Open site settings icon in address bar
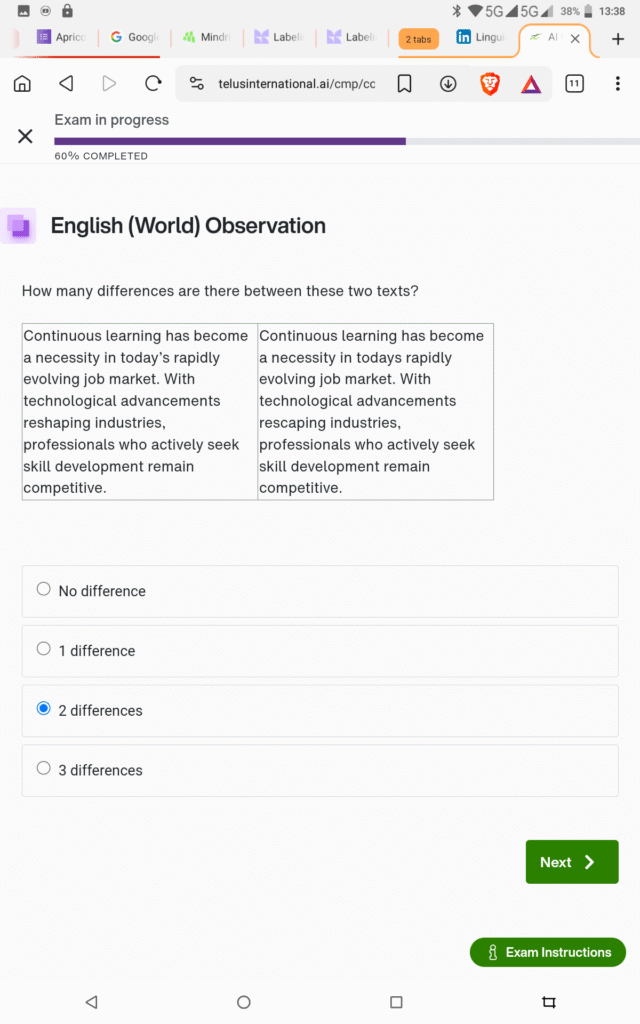Image resolution: width=640 pixels, height=1024 pixels. point(196,84)
